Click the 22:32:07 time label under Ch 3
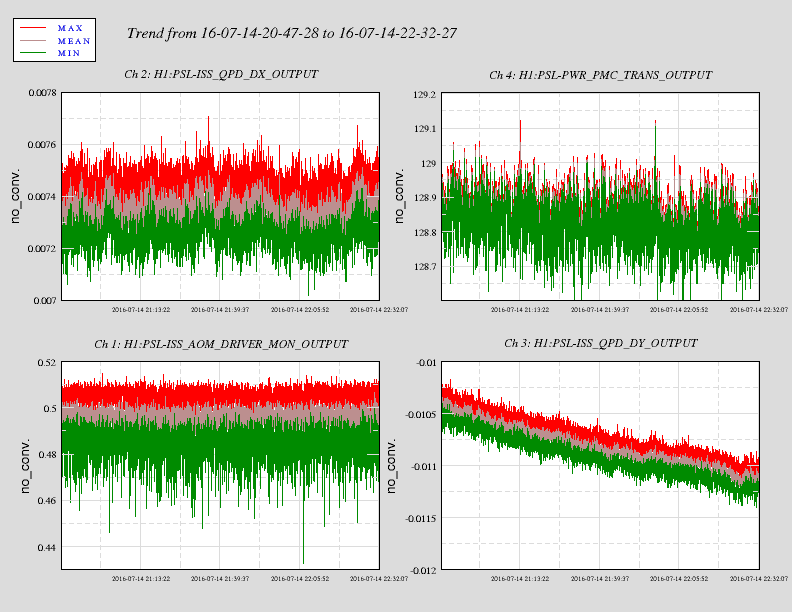 point(759,579)
